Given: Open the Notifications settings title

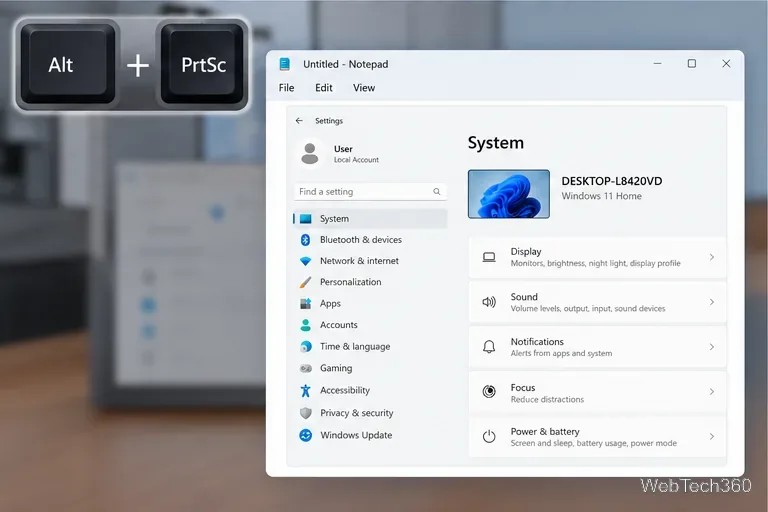Looking at the screenshot, I should 537,341.
